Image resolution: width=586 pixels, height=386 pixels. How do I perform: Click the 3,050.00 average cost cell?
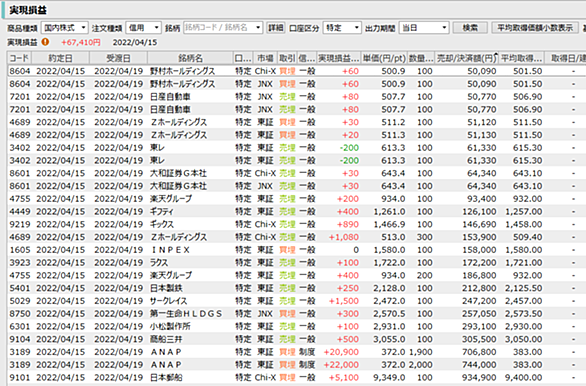click(x=523, y=339)
